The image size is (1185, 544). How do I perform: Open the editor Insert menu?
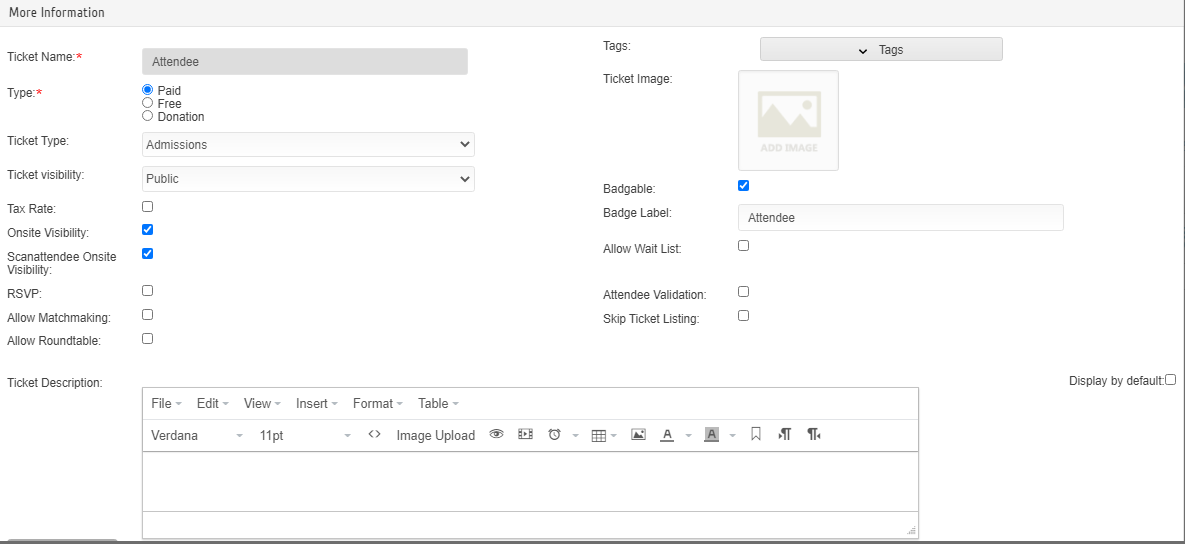tap(317, 403)
